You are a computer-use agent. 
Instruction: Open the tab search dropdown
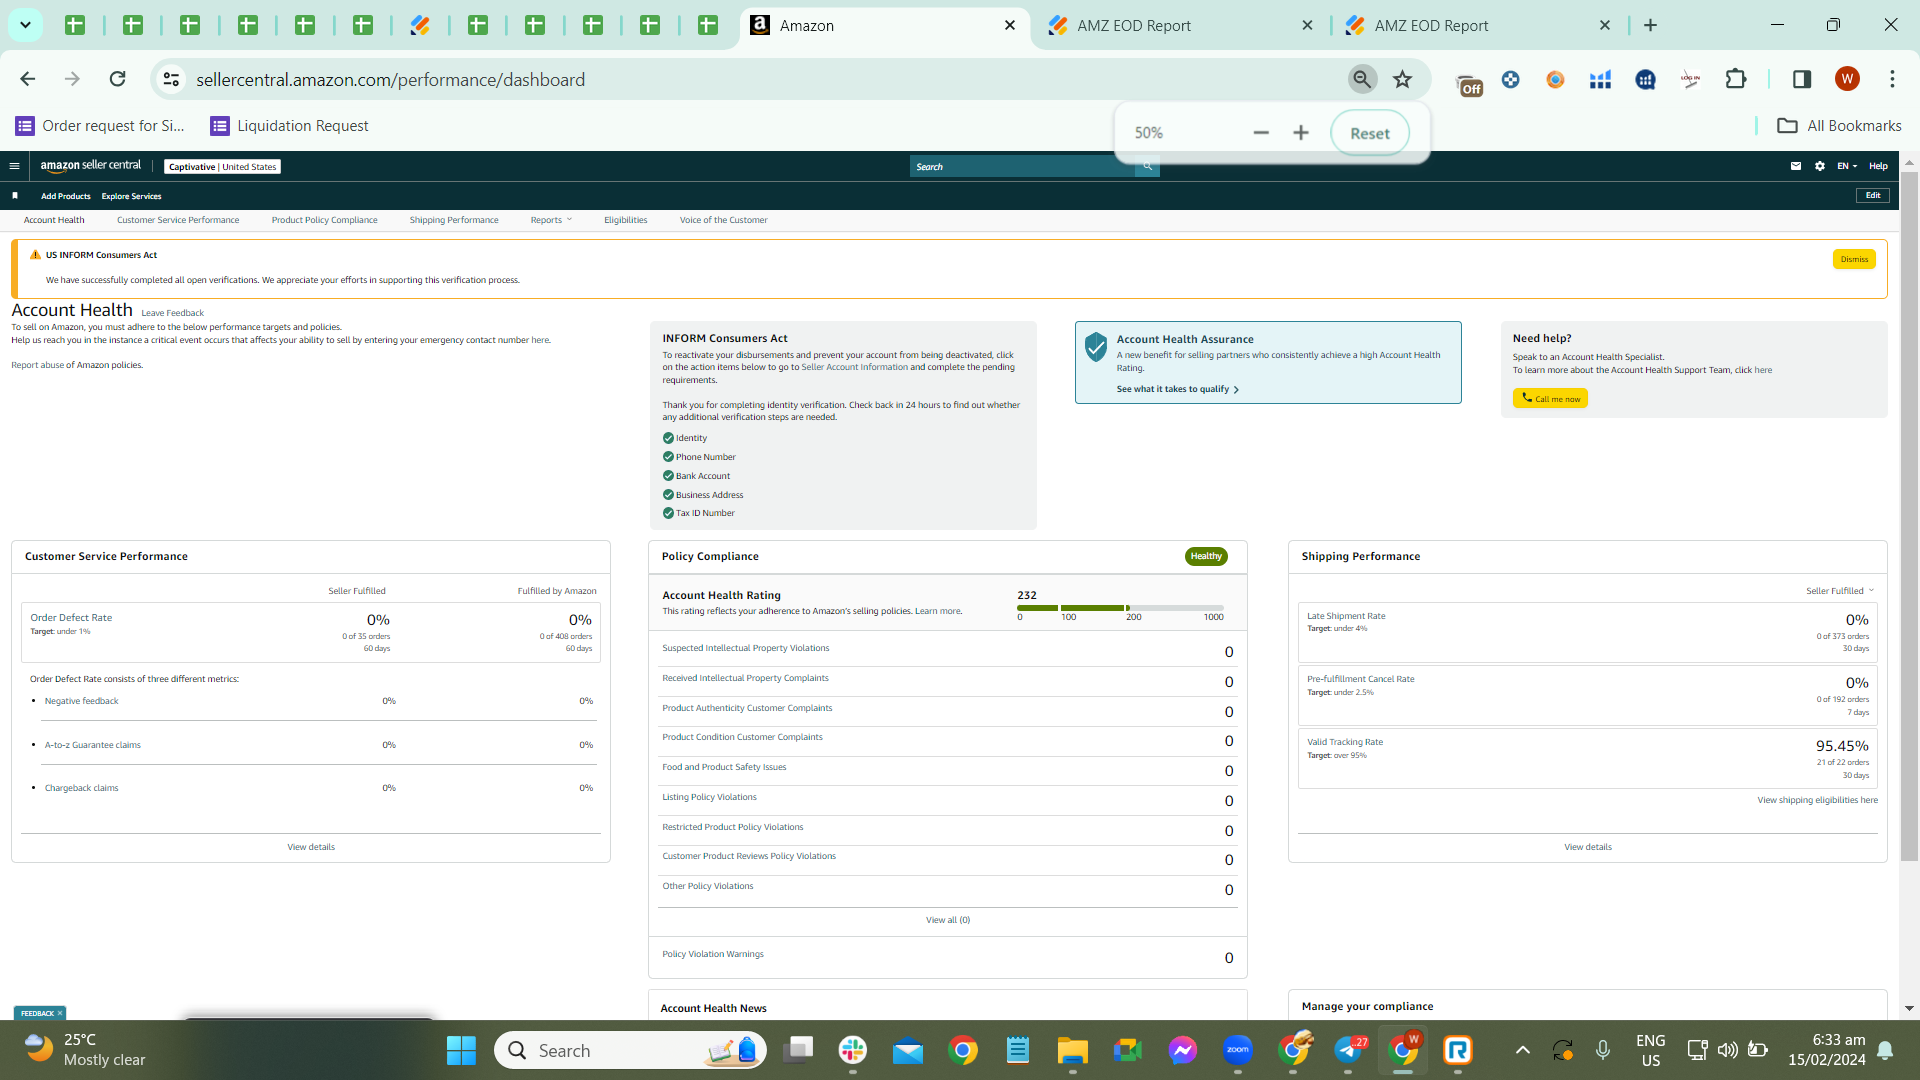coord(25,25)
